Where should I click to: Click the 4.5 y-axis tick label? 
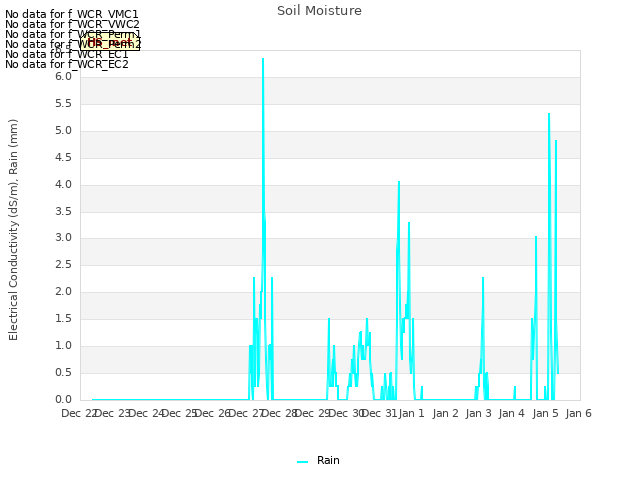[x=63, y=158]
